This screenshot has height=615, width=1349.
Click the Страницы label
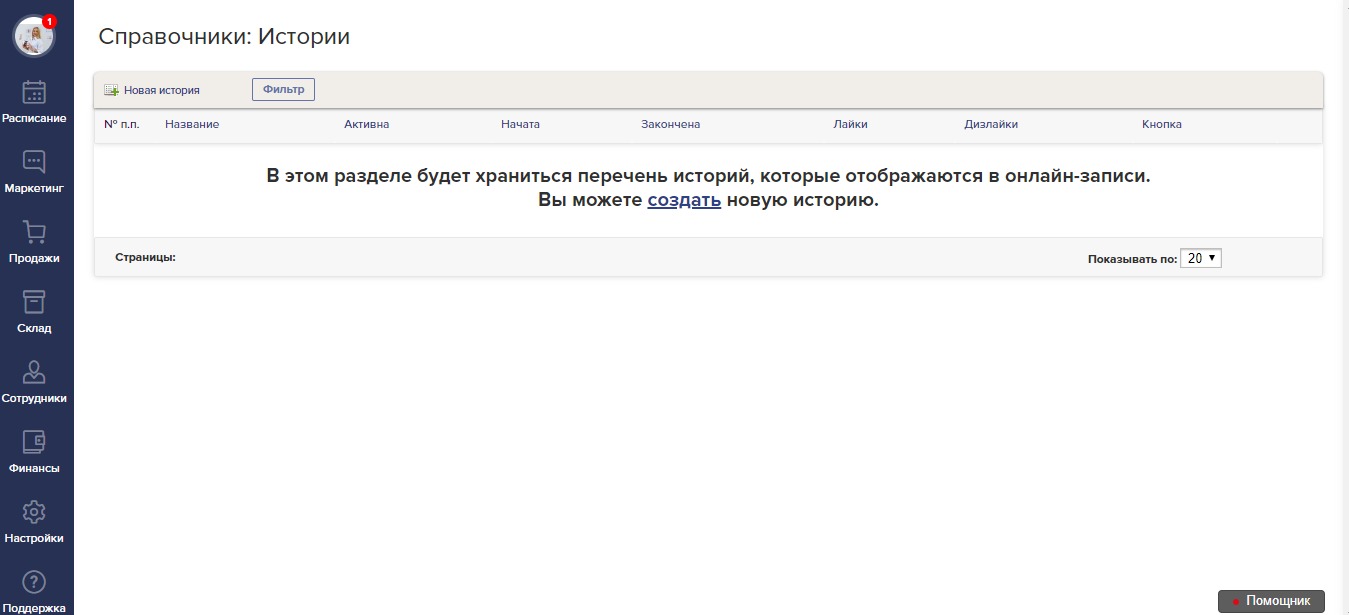pos(145,257)
